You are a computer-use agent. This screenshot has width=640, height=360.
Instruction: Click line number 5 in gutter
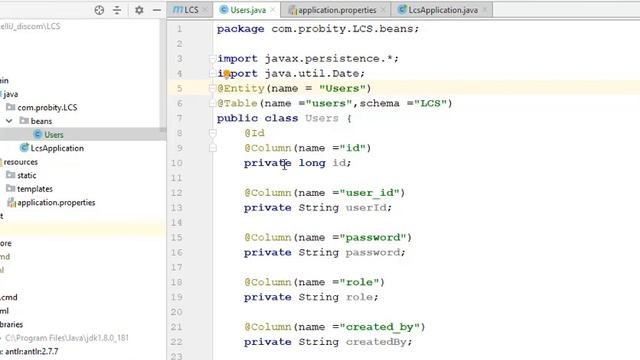pos(180,89)
